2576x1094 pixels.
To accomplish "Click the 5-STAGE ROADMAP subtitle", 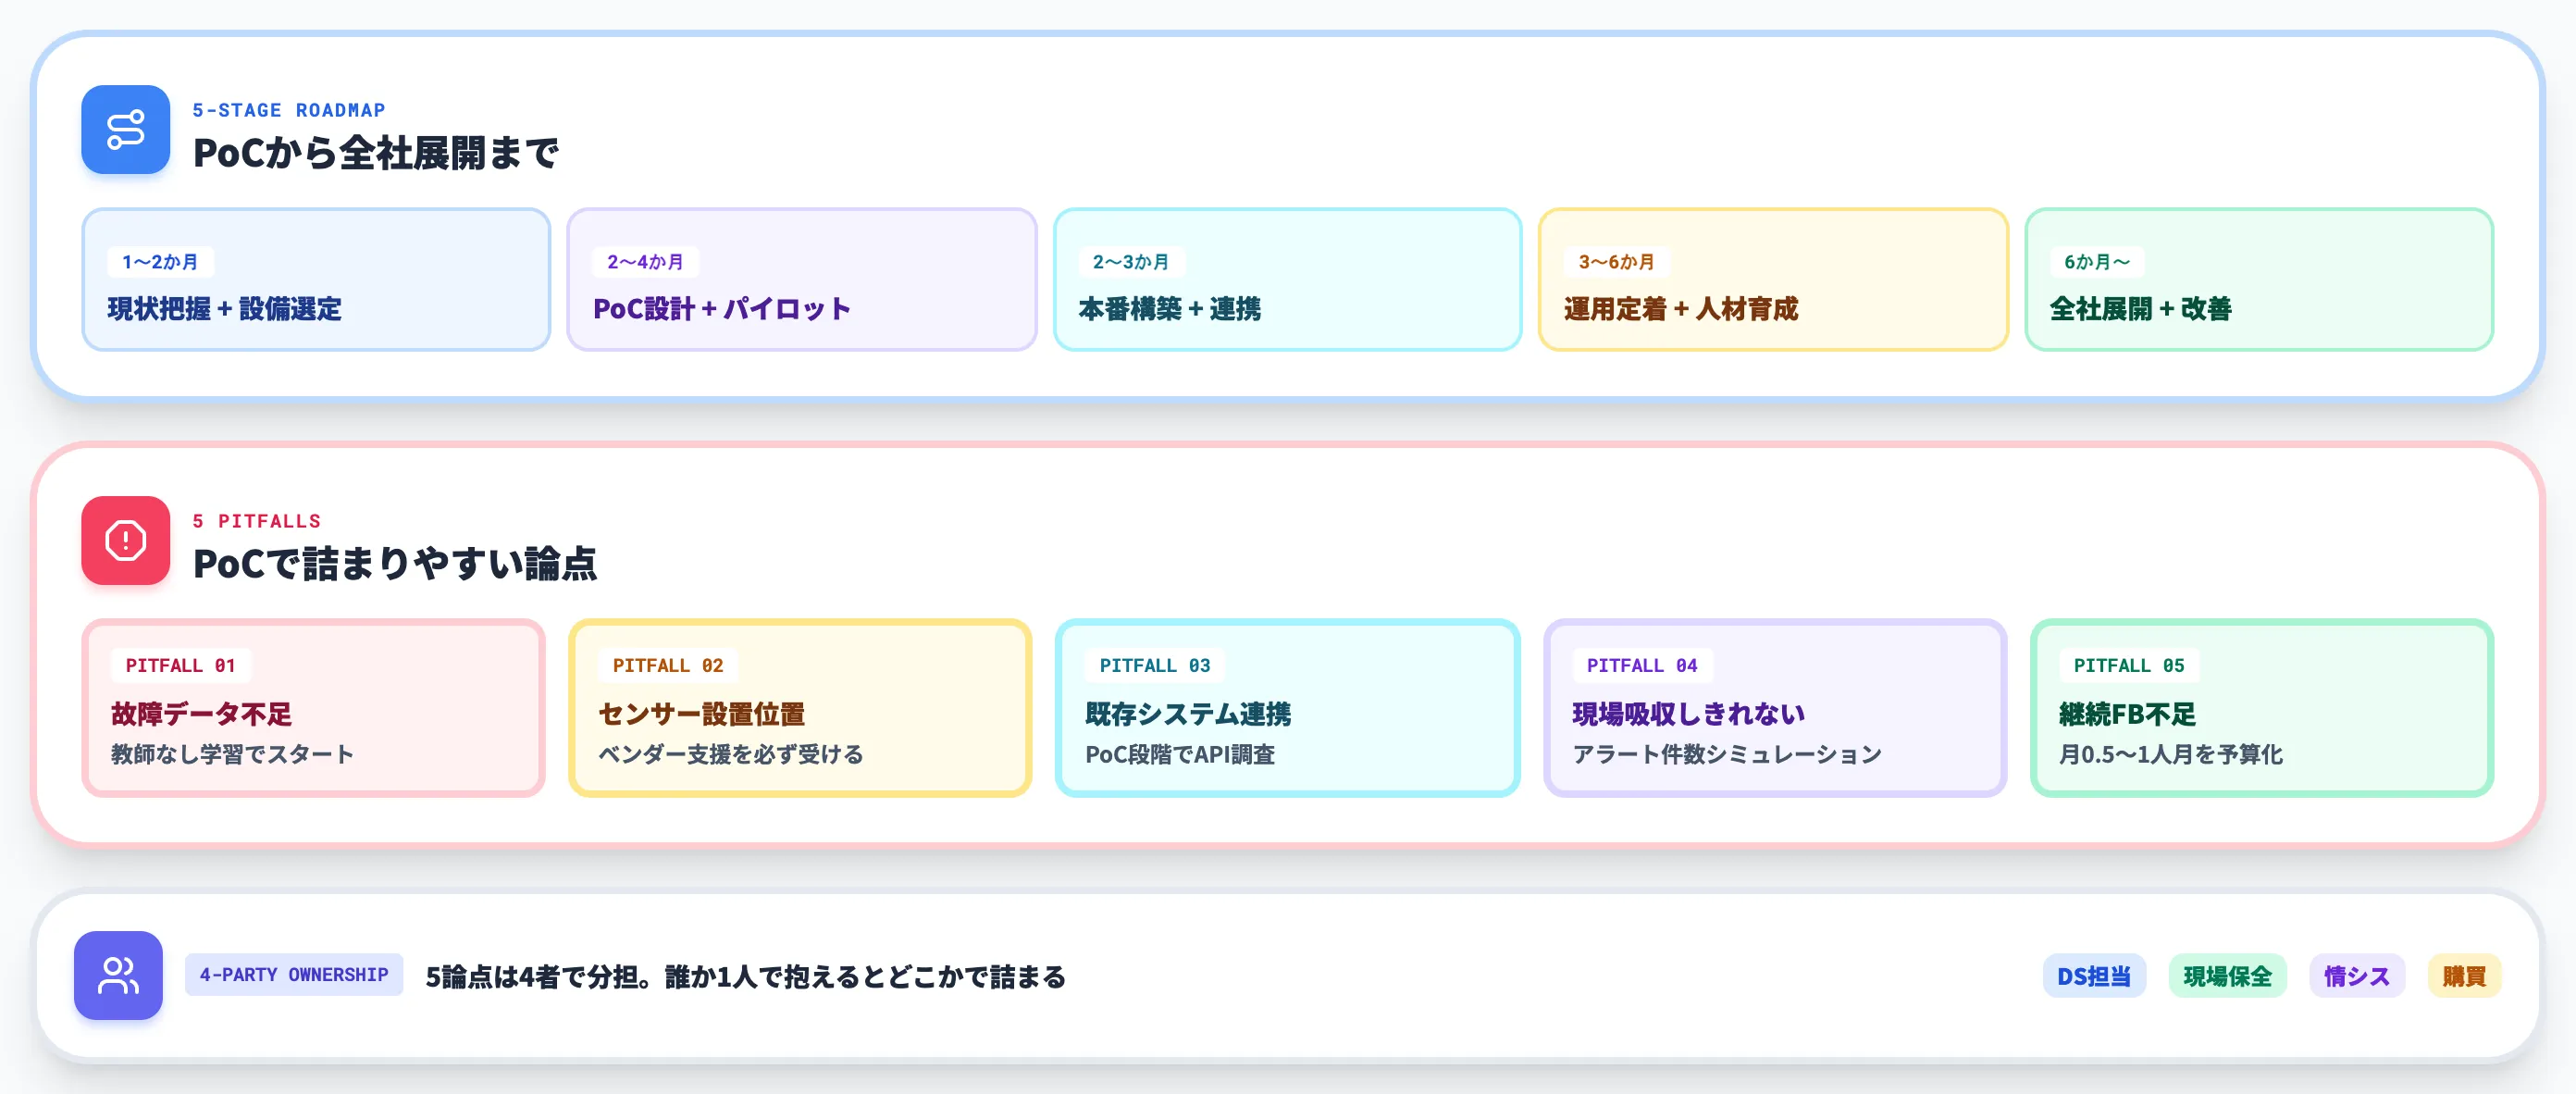I will pyautogui.click(x=289, y=111).
